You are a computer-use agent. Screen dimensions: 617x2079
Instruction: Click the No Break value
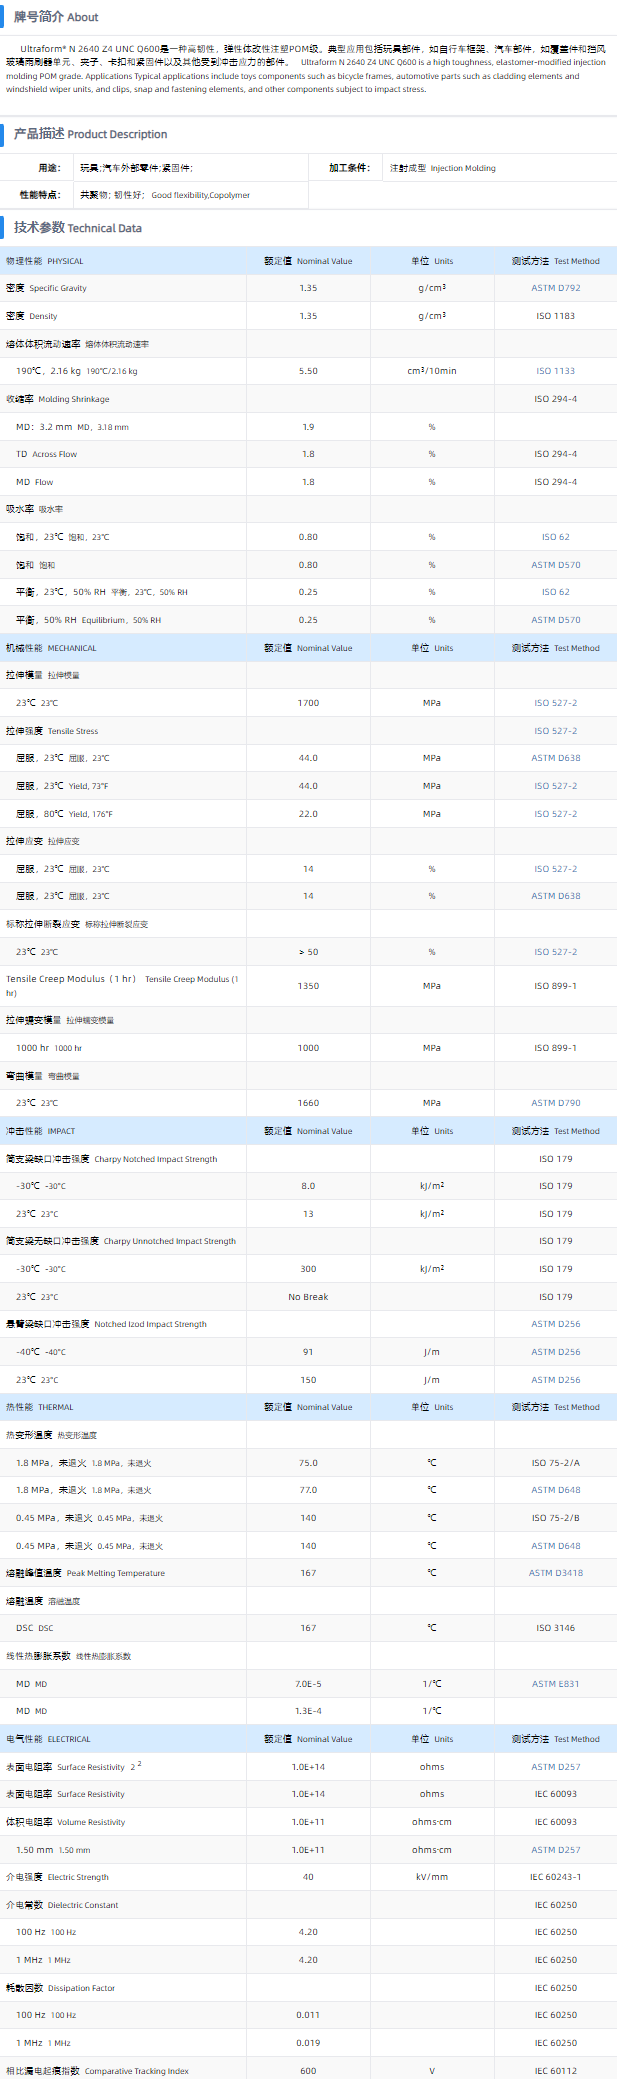308,1297
